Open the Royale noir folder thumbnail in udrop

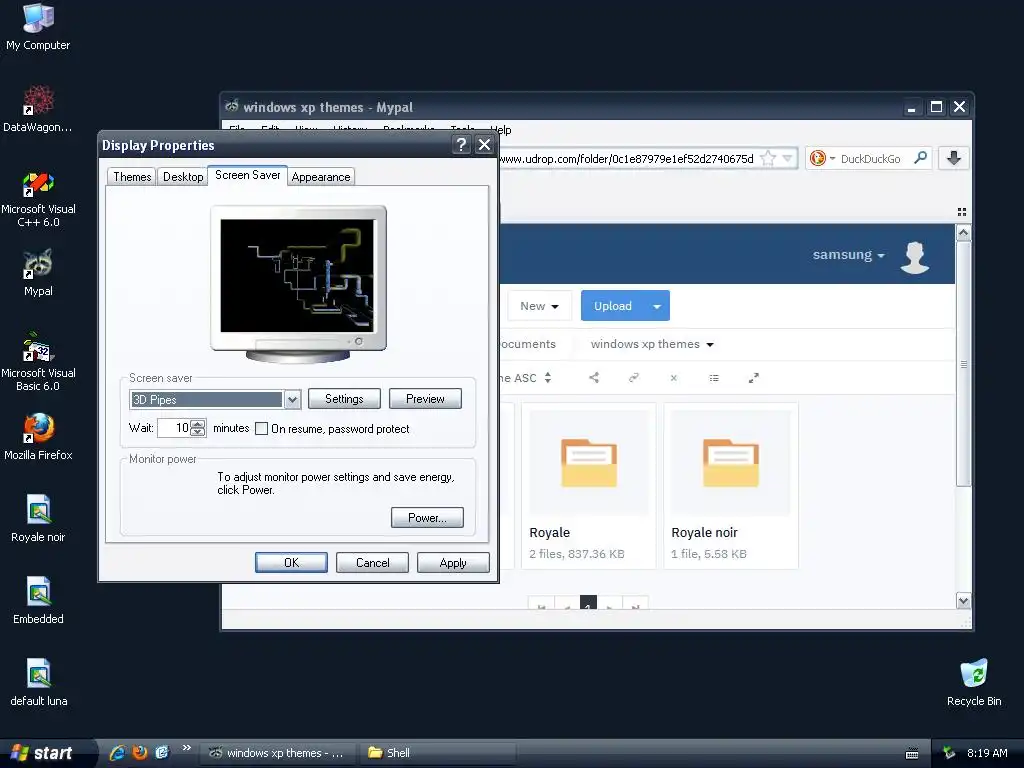pyautogui.click(x=731, y=463)
